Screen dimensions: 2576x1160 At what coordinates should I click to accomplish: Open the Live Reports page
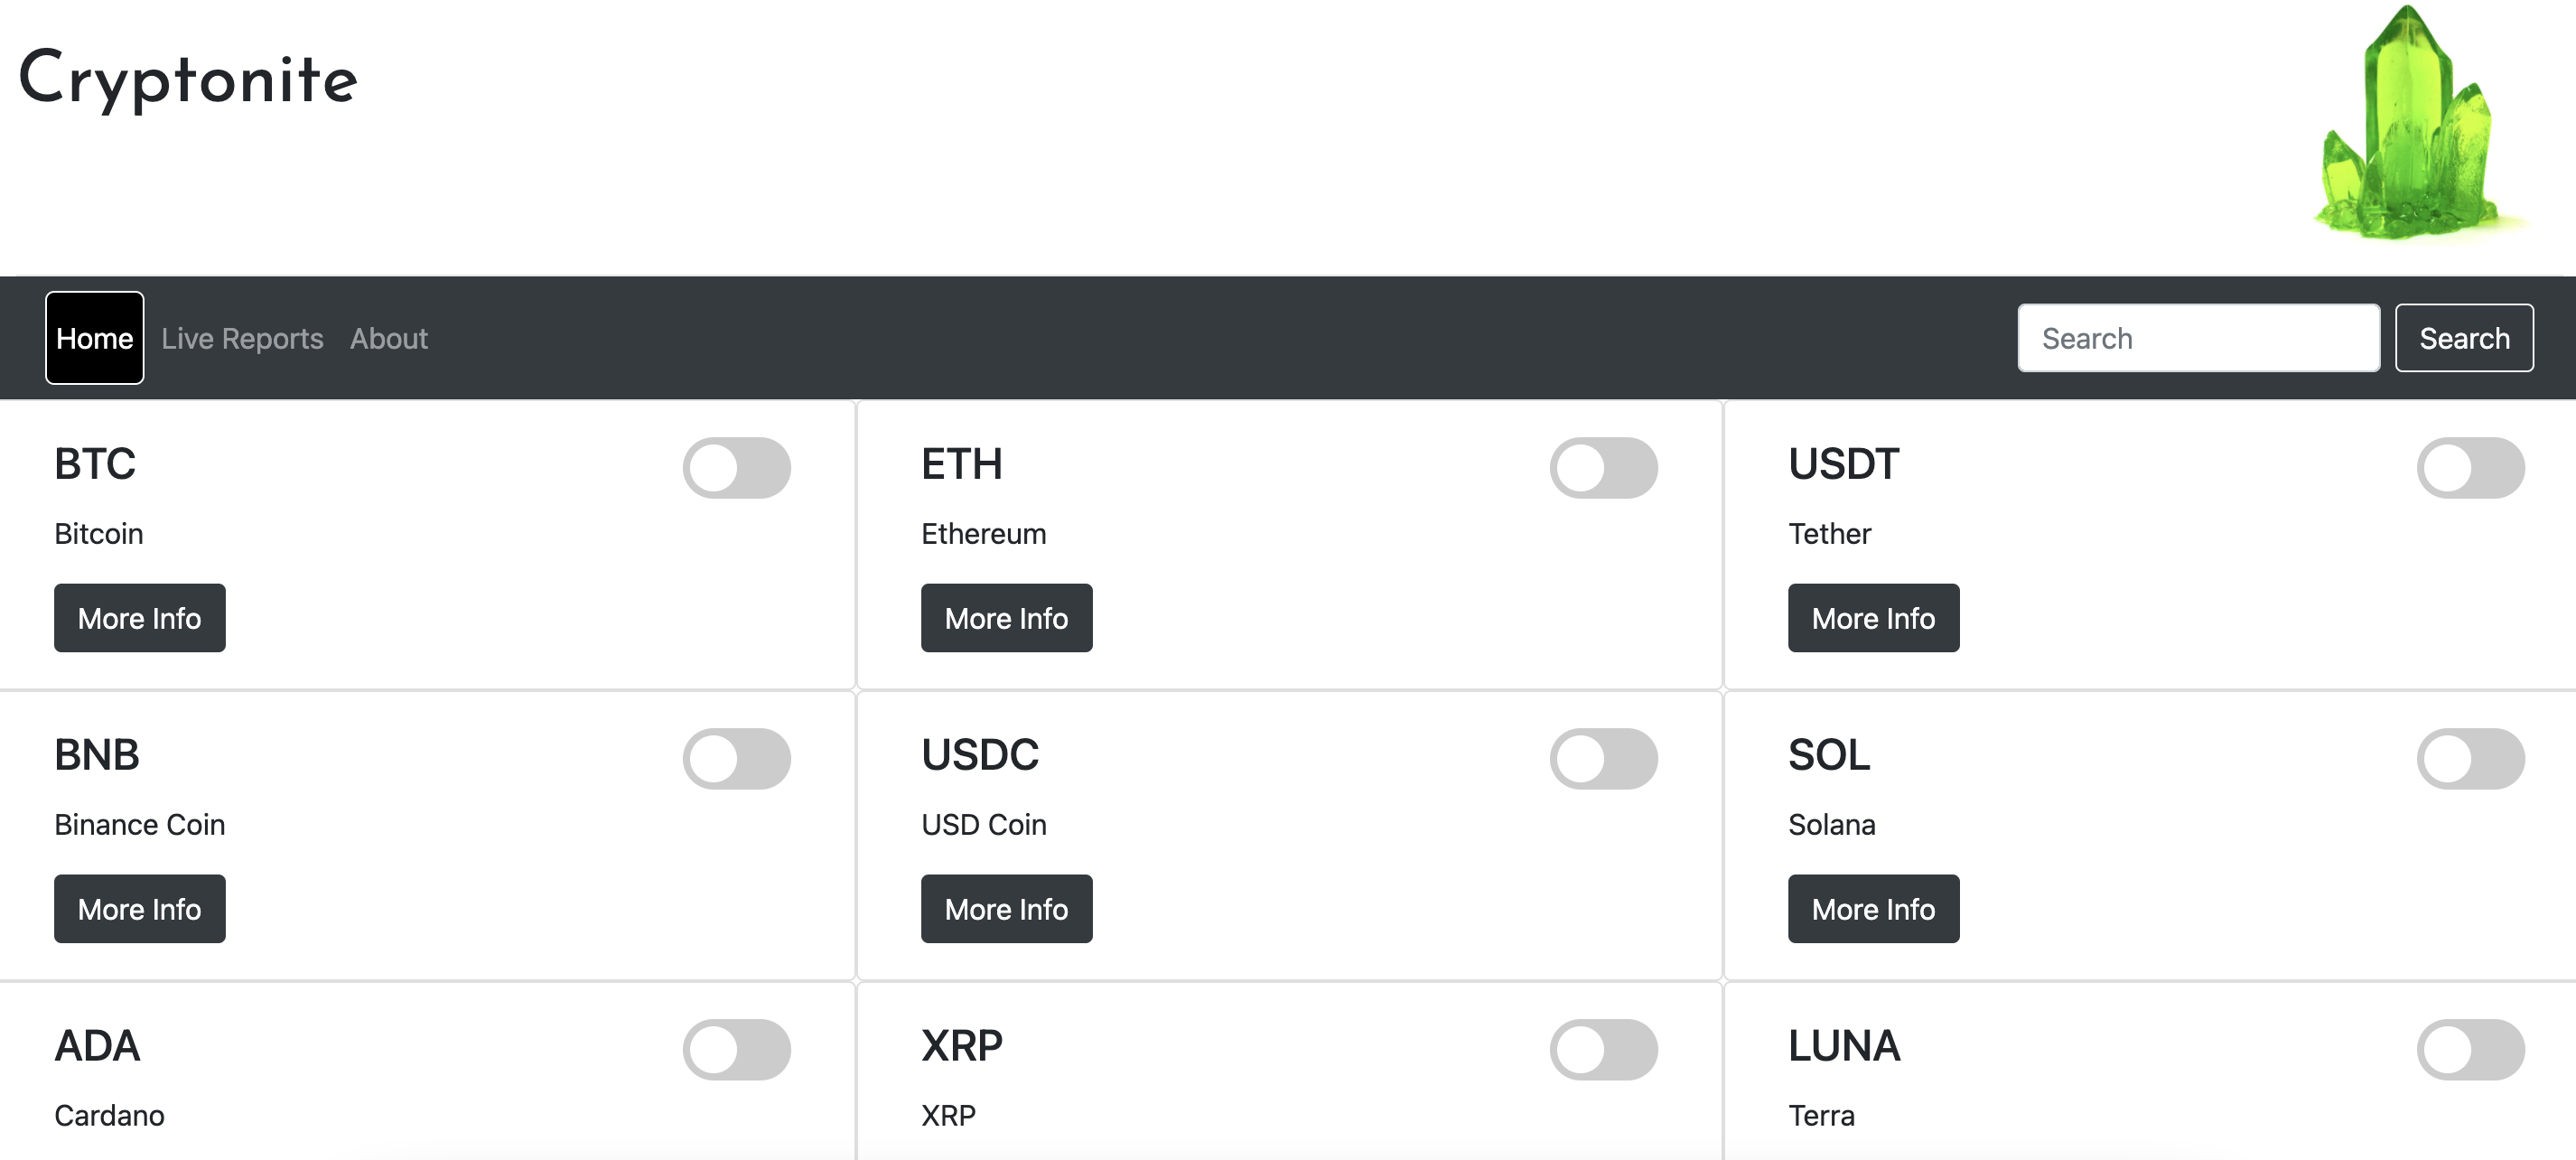pyautogui.click(x=241, y=339)
